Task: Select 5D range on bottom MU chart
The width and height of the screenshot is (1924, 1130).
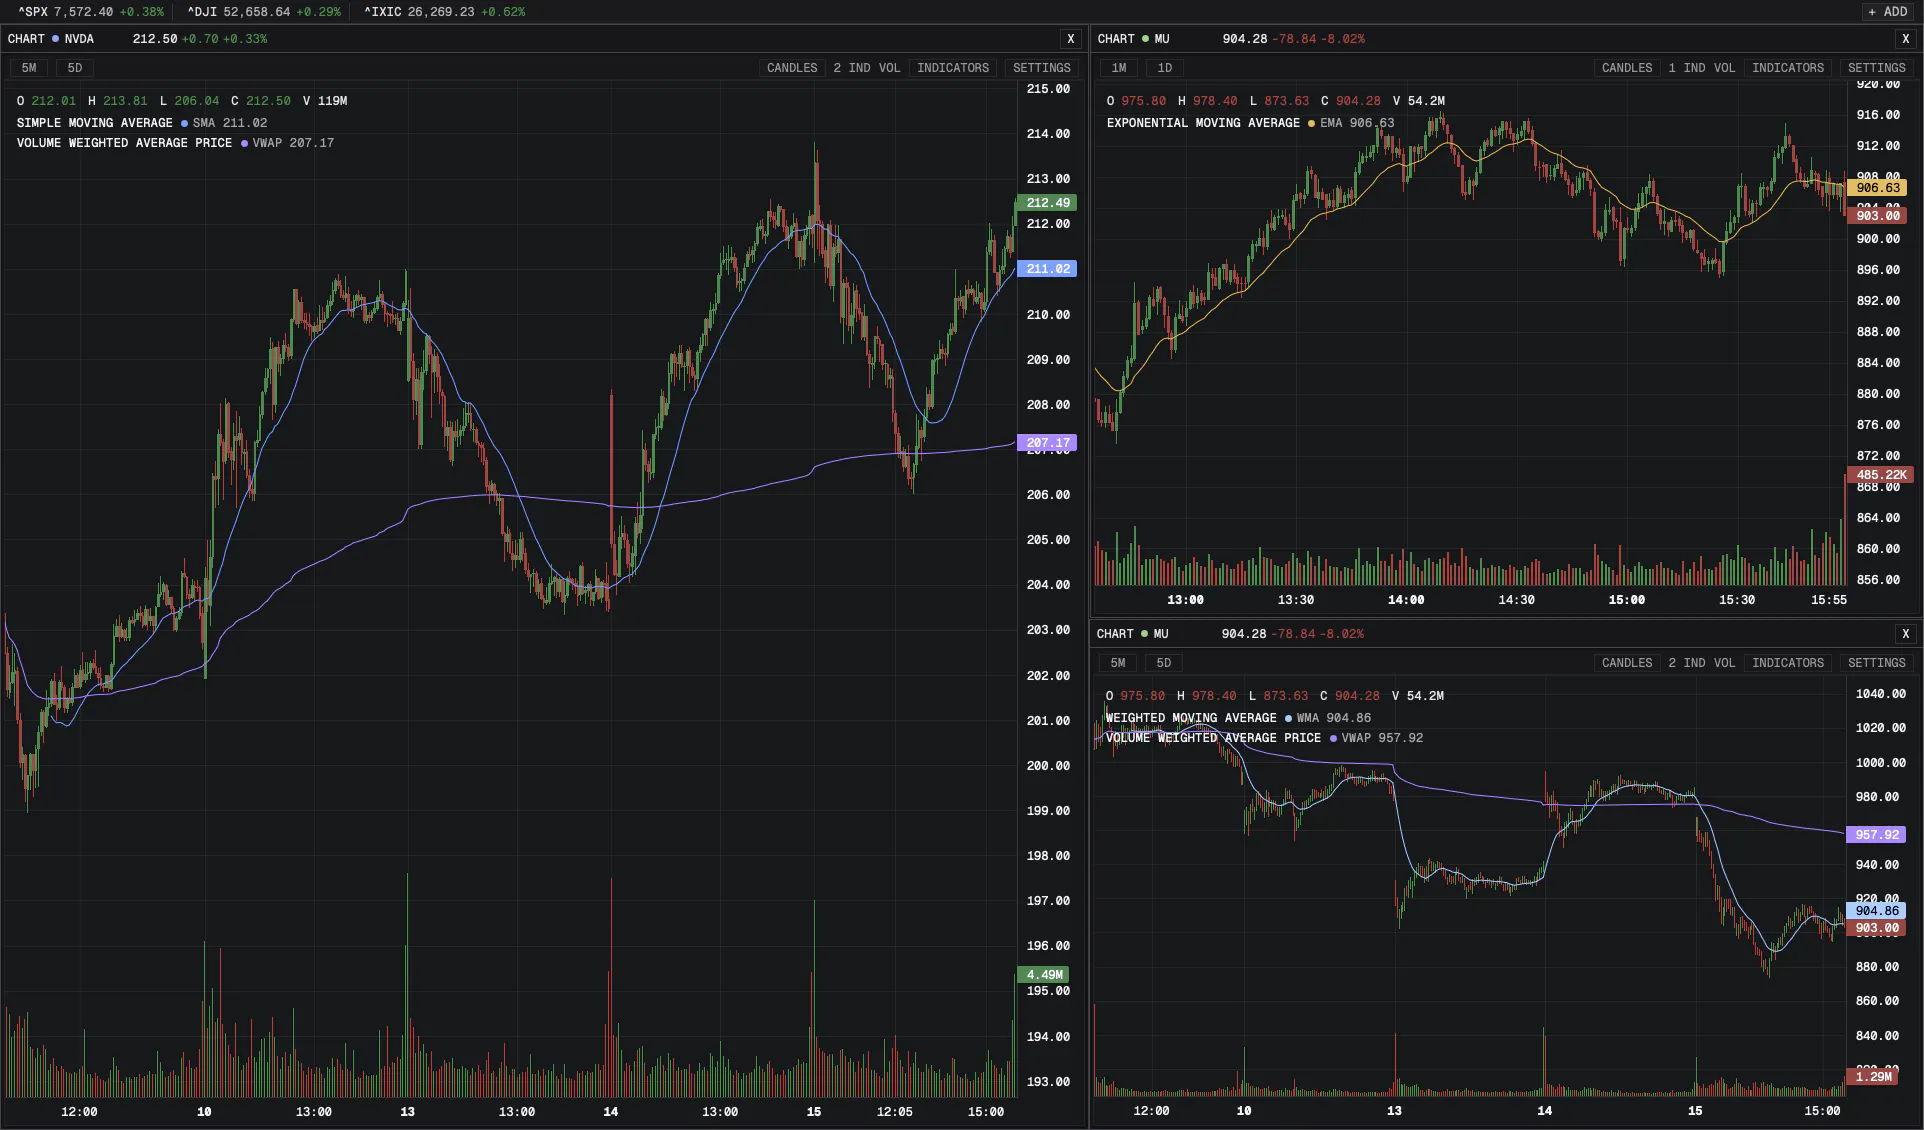Action: click(1164, 663)
